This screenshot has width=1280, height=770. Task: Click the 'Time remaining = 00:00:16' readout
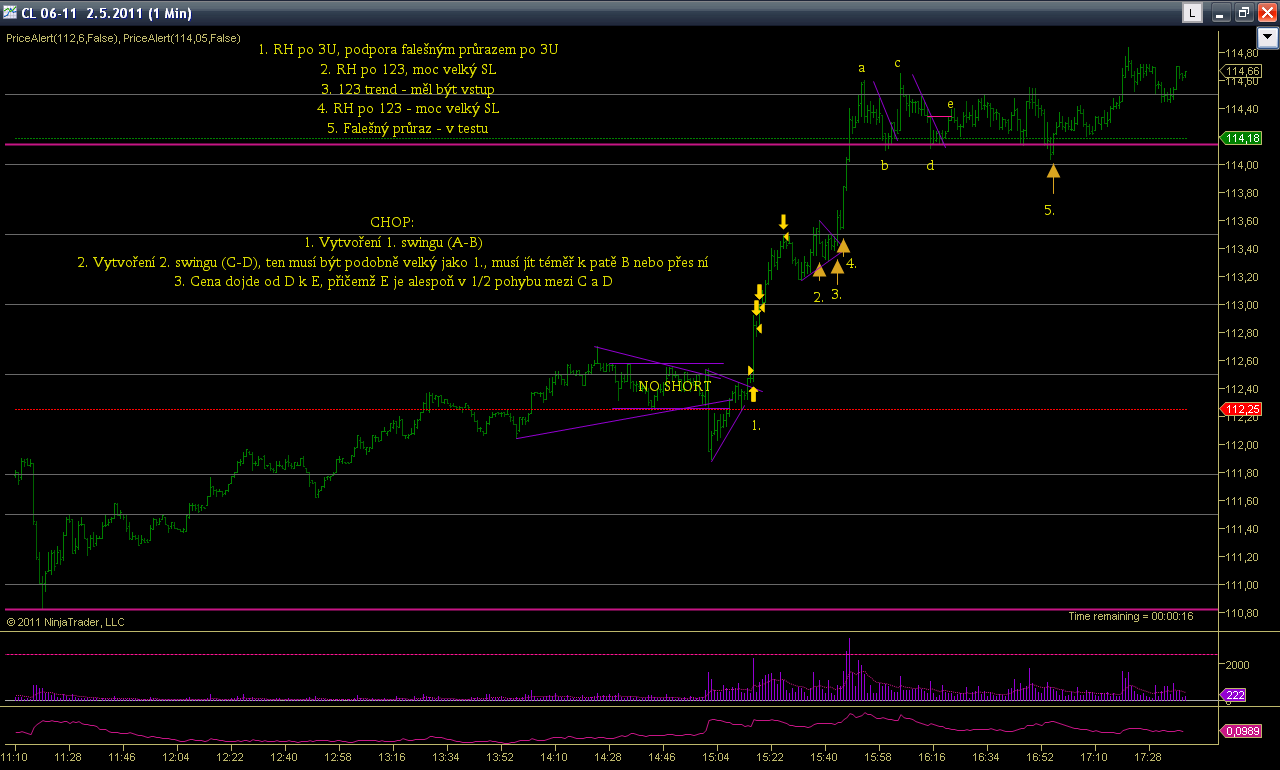1130,616
